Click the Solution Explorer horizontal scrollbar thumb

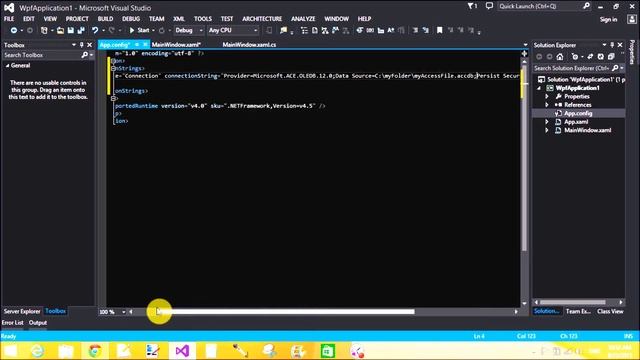[x=574, y=302]
